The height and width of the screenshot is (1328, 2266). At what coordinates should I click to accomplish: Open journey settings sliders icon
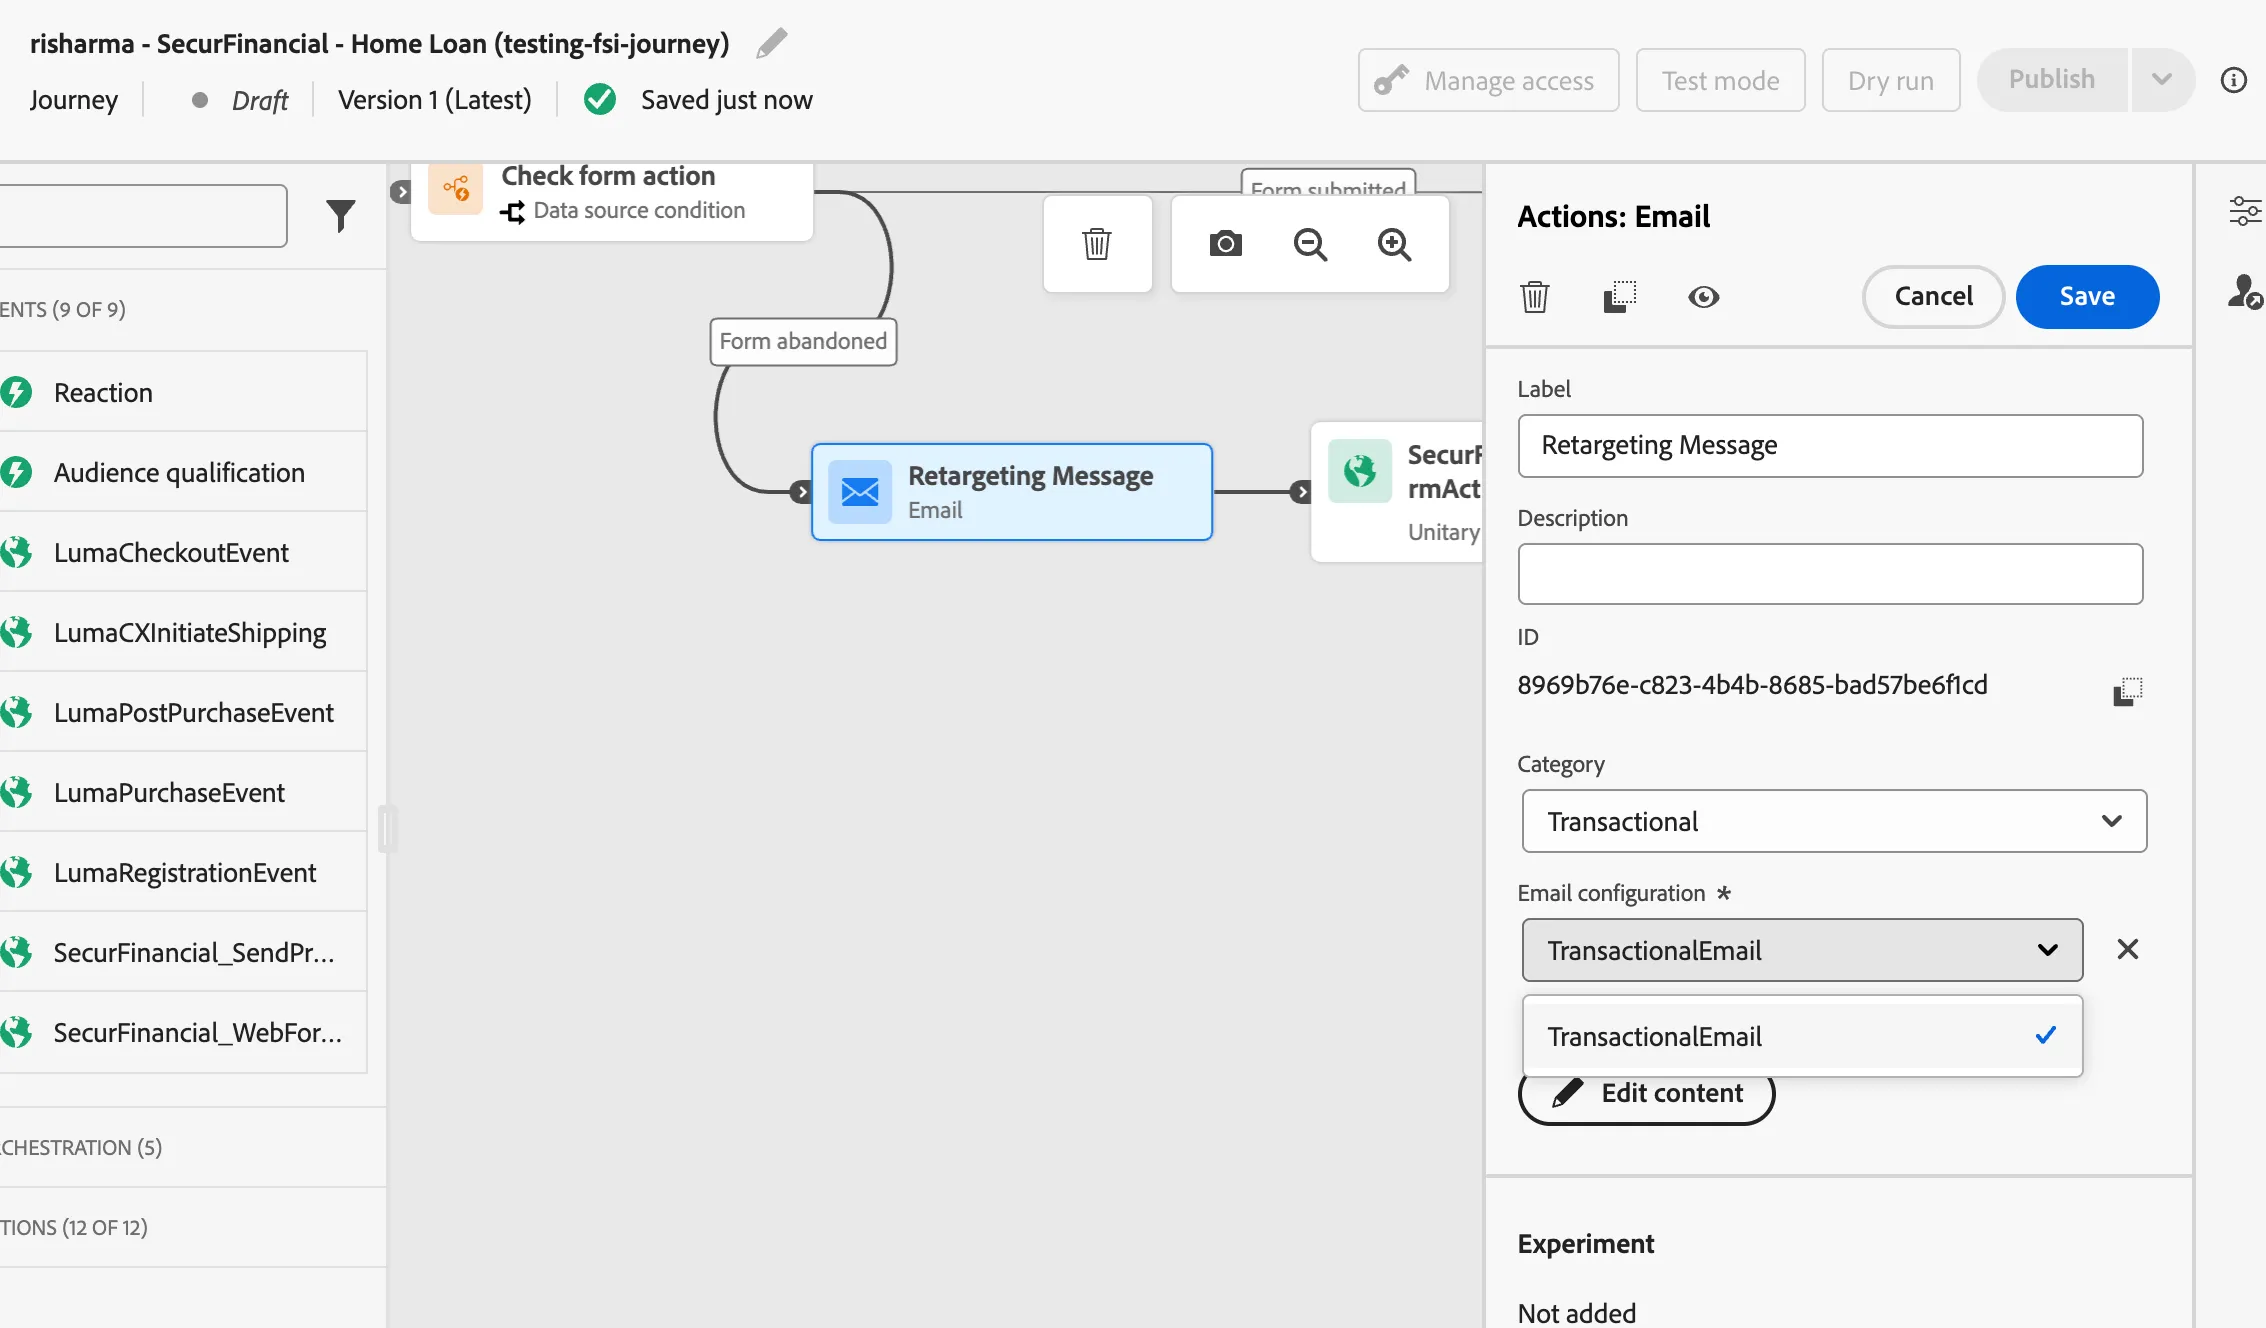(x=2244, y=211)
